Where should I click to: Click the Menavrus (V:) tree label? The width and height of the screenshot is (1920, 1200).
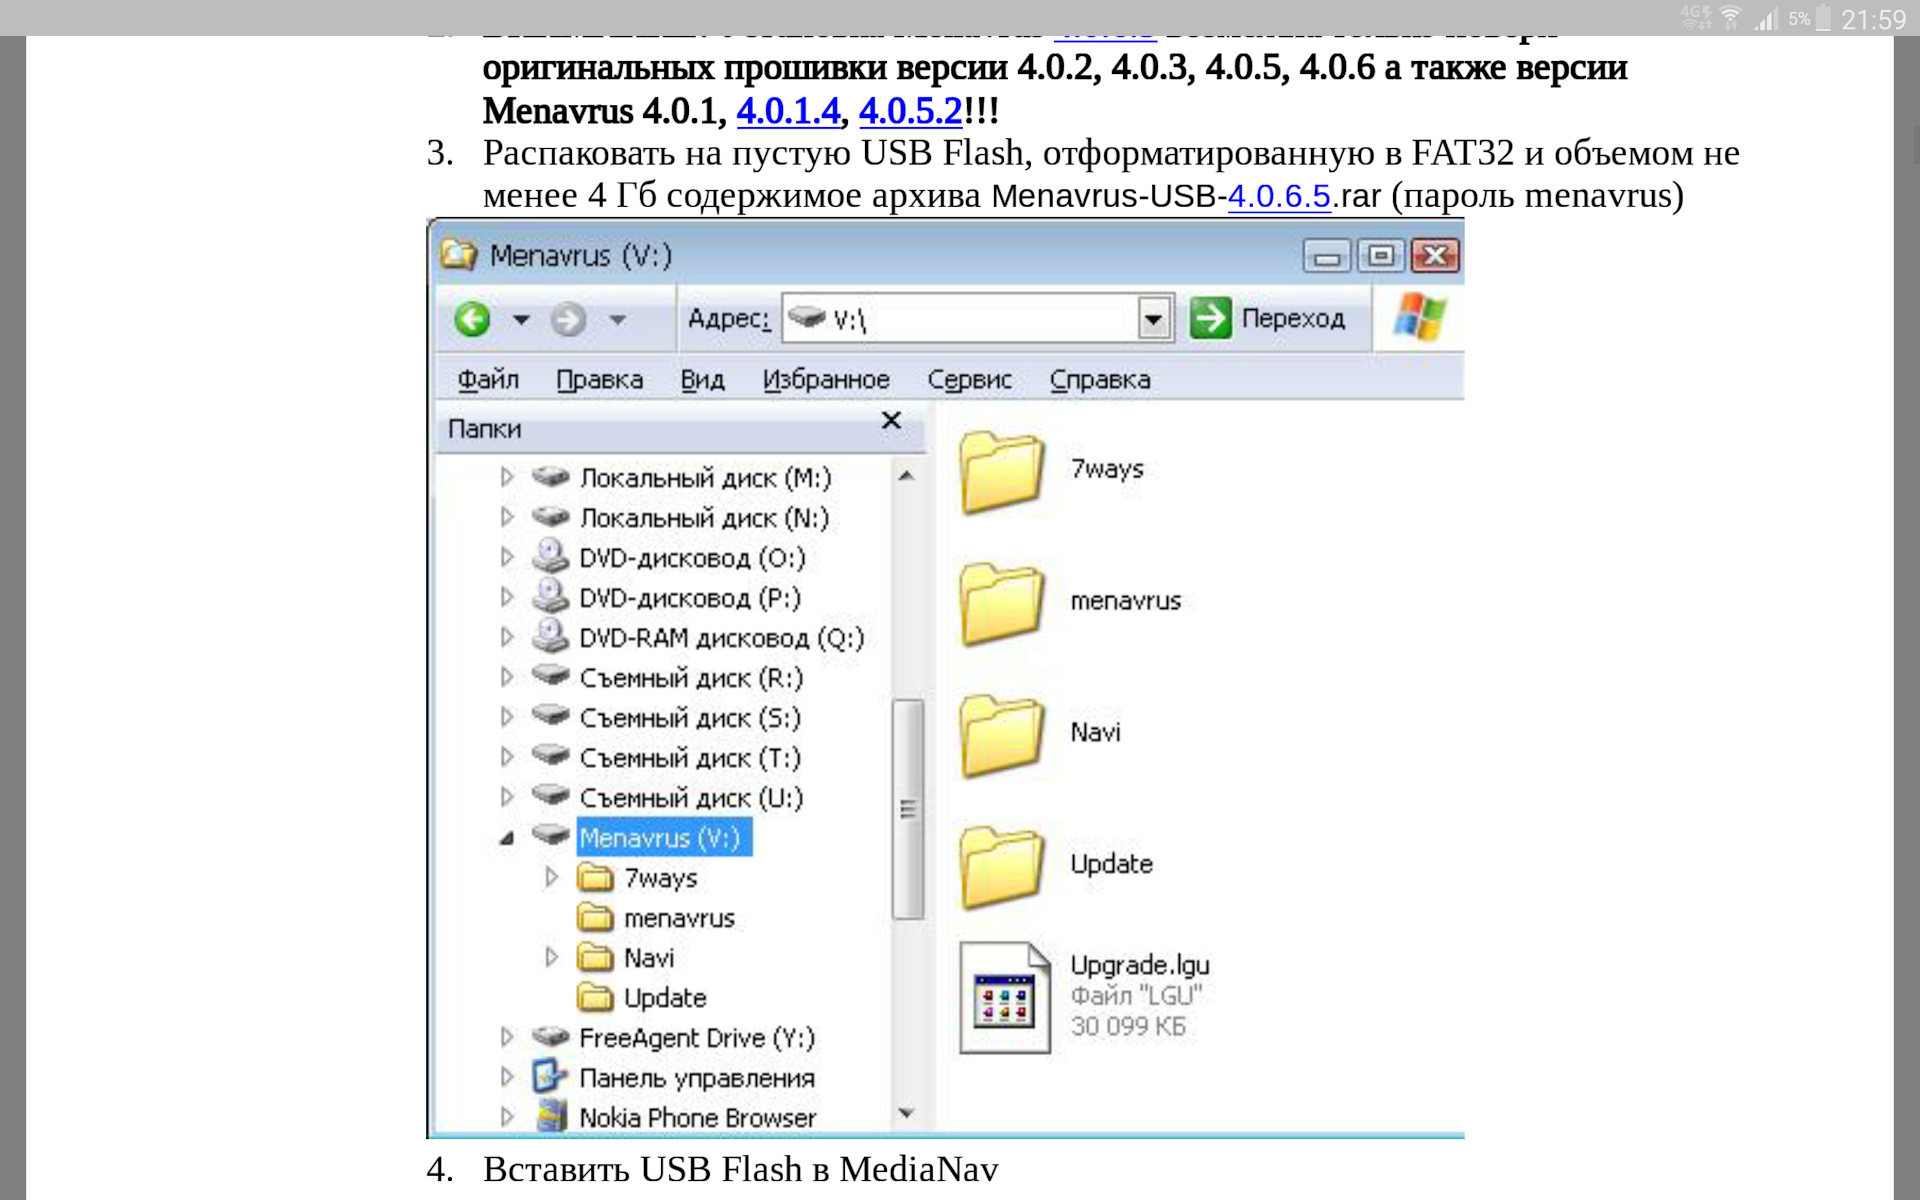(x=664, y=838)
